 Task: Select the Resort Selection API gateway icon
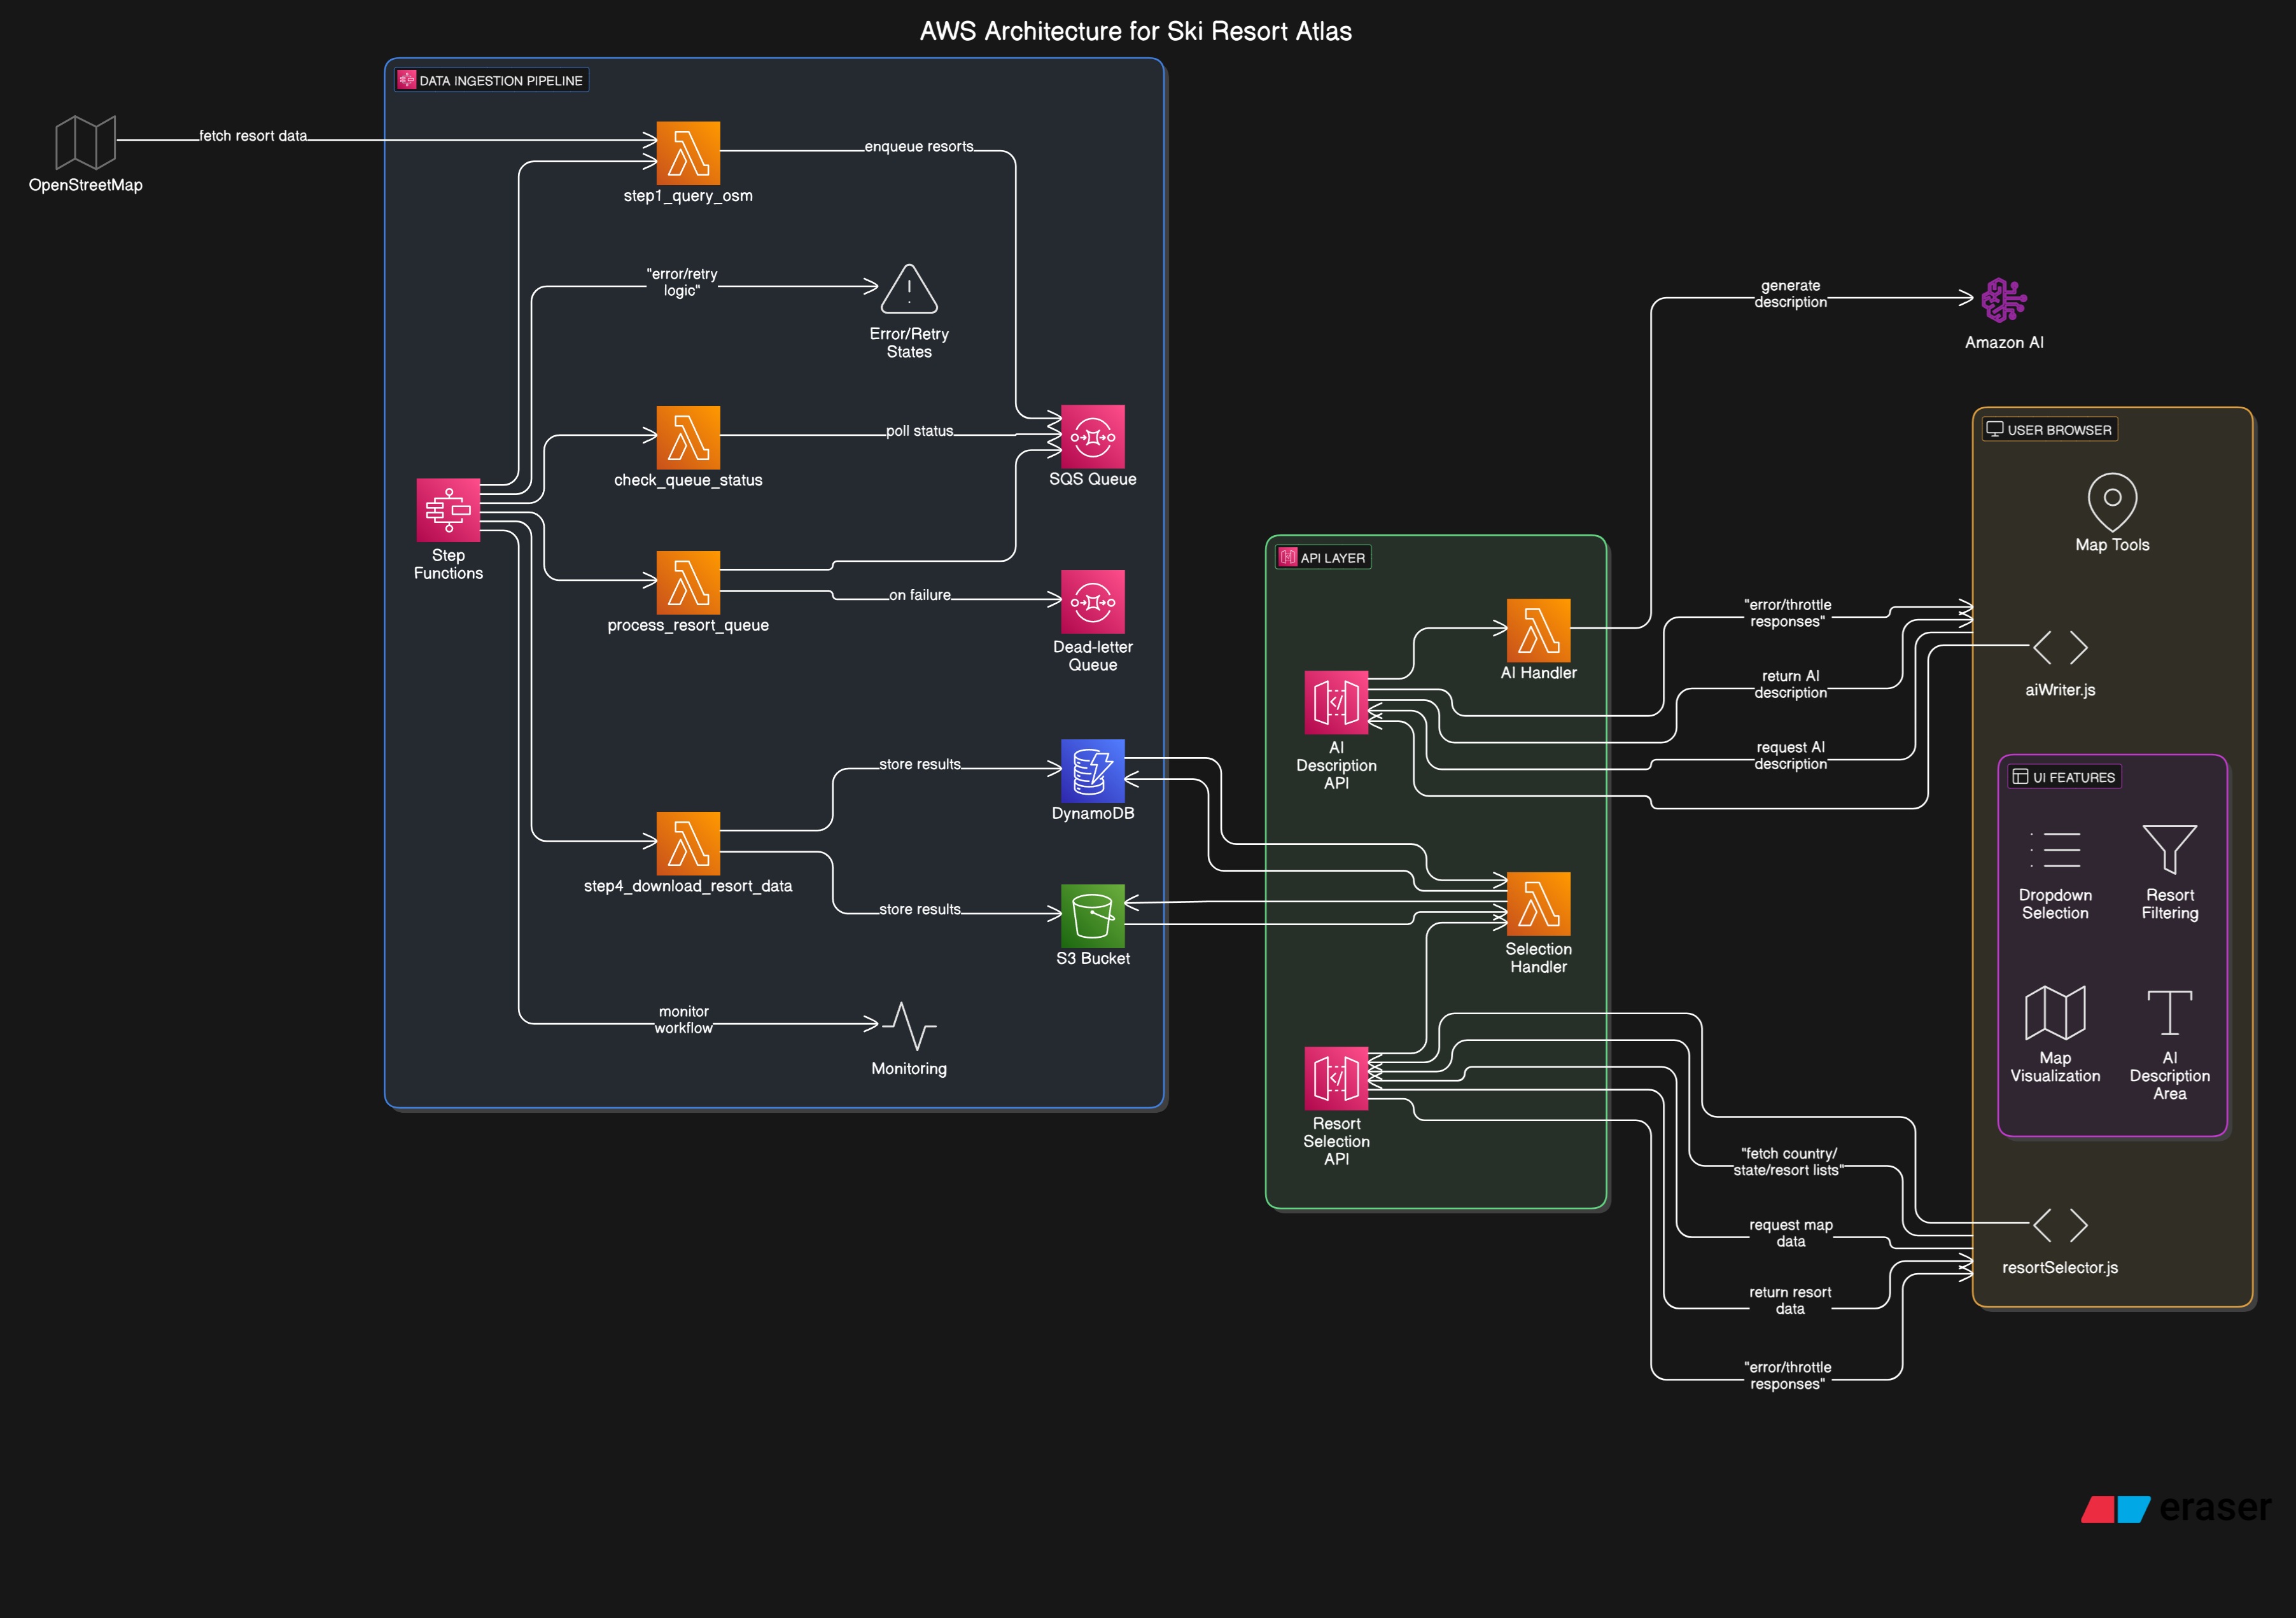[x=1336, y=1078]
